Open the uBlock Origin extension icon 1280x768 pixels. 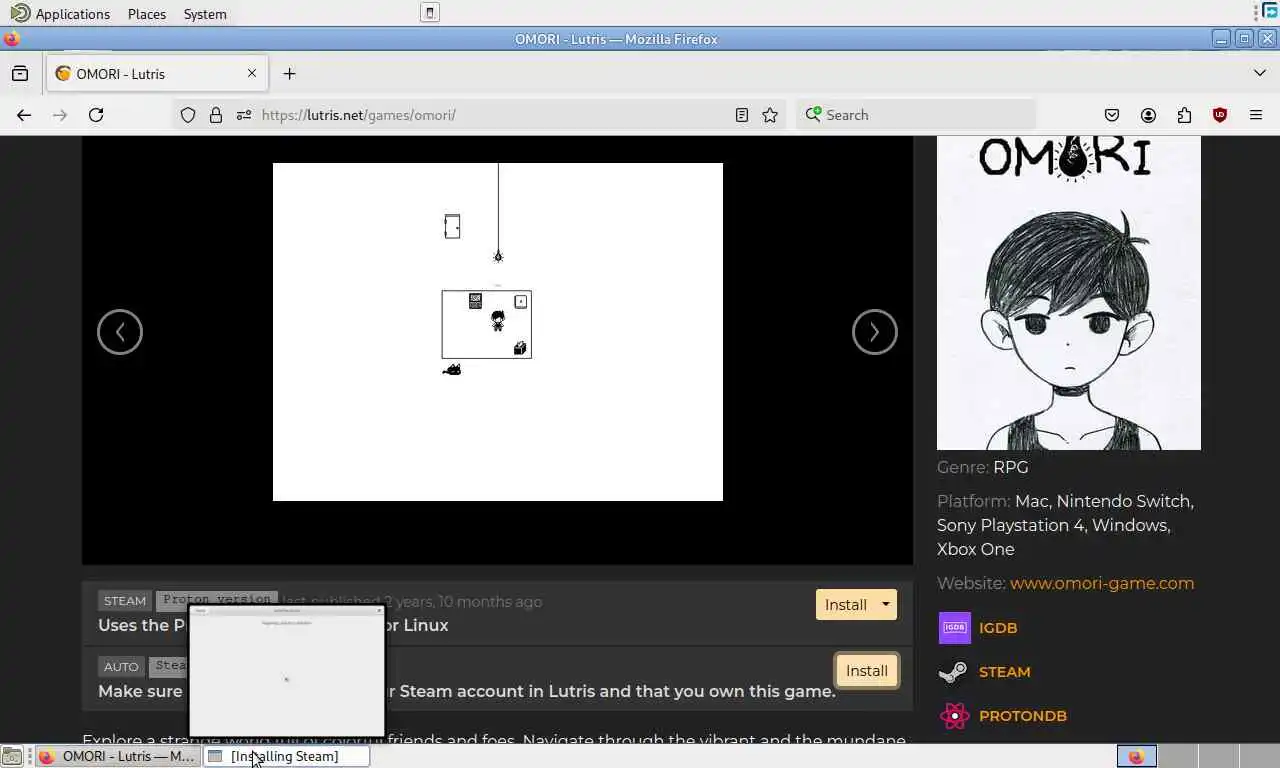(x=1220, y=115)
